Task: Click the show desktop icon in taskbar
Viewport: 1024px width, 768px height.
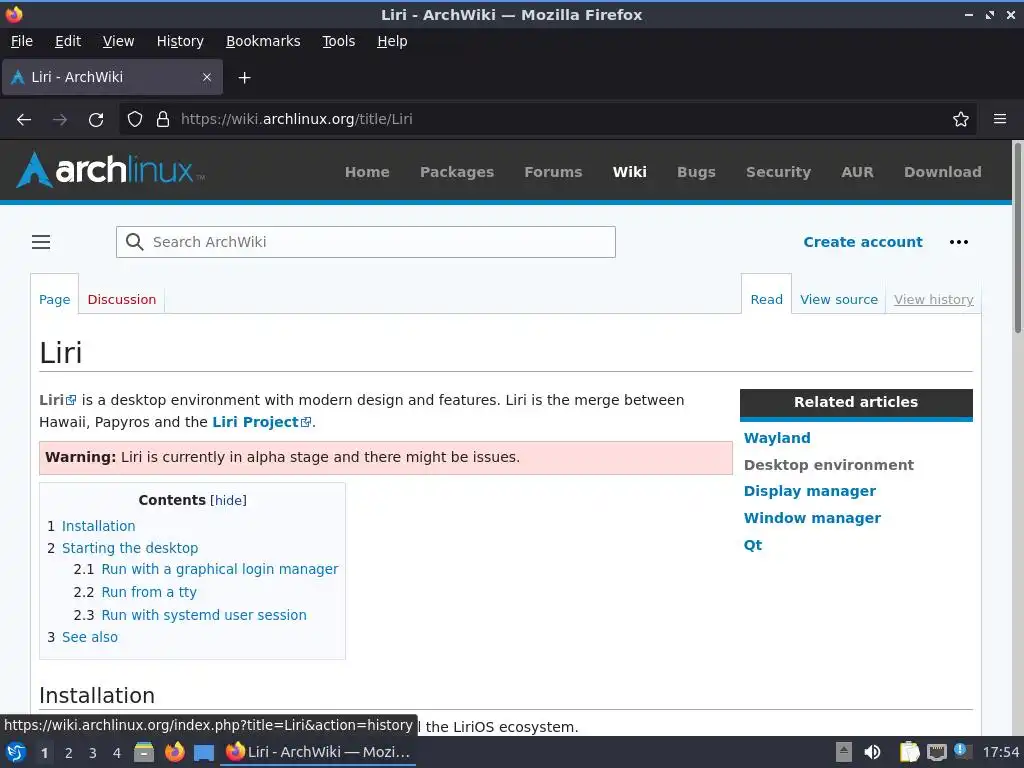Action: 204,752
